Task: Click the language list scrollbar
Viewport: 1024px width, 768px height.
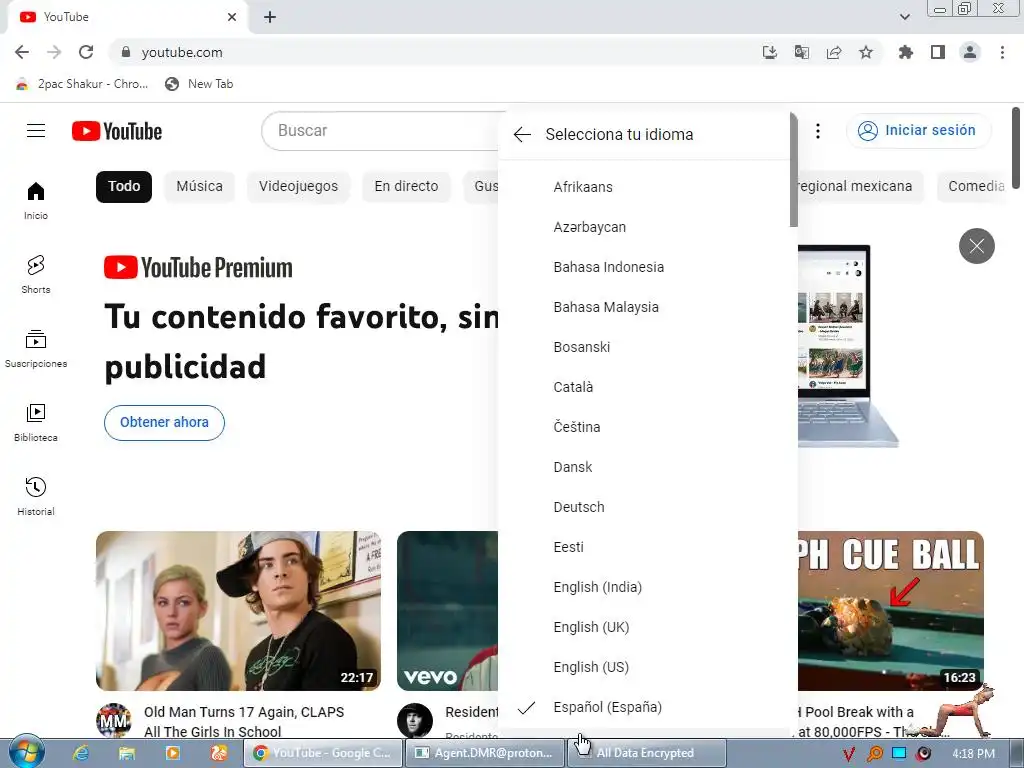Action: 793,170
